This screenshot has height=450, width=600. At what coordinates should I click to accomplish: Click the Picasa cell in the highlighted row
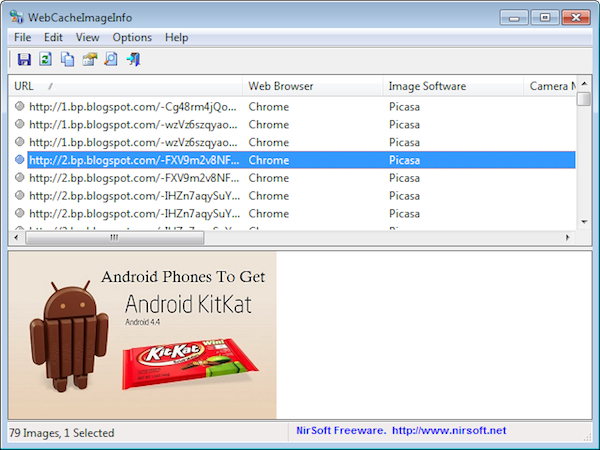pyautogui.click(x=404, y=160)
